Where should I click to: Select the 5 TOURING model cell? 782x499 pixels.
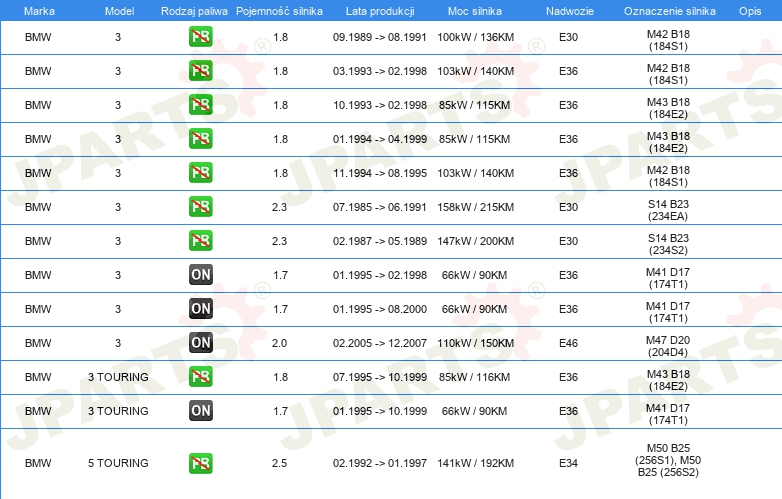pyautogui.click(x=118, y=463)
